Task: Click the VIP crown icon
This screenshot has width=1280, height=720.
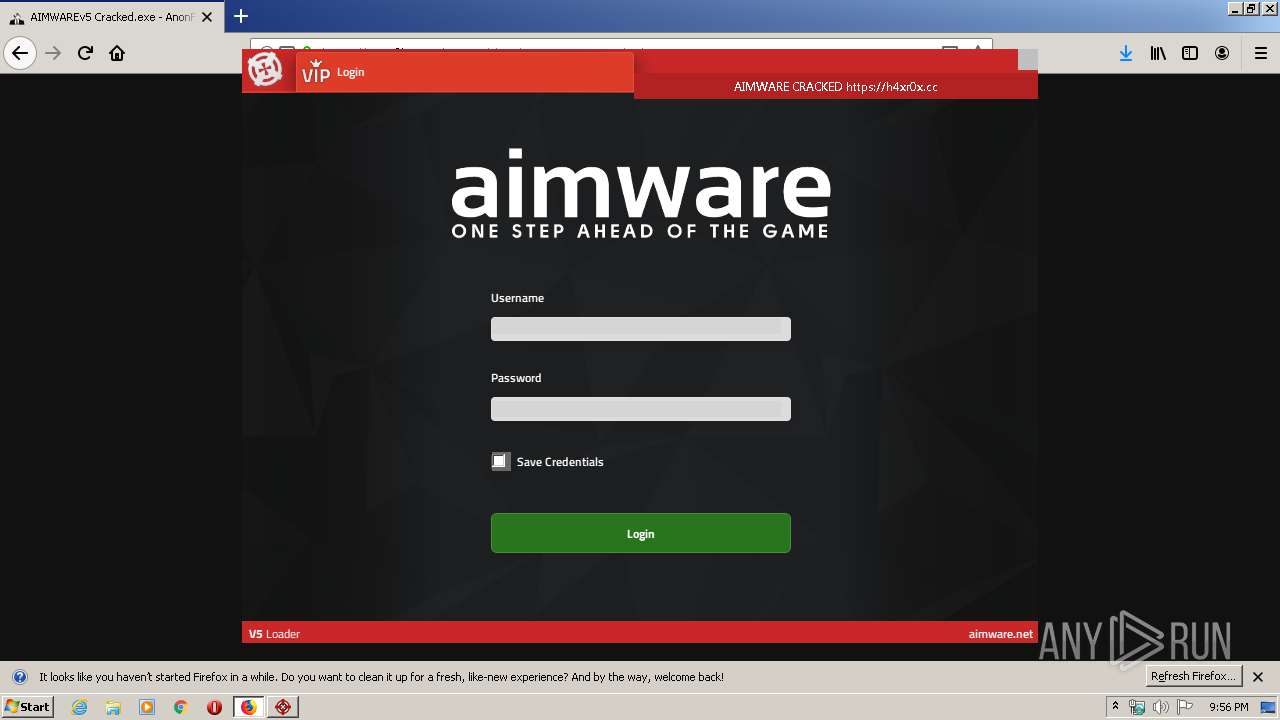Action: point(316,71)
